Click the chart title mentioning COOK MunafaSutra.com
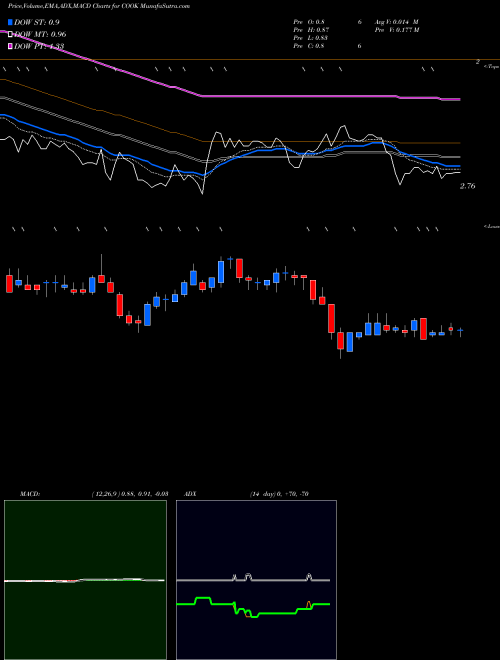This screenshot has height=660, width=500. pos(98,6)
